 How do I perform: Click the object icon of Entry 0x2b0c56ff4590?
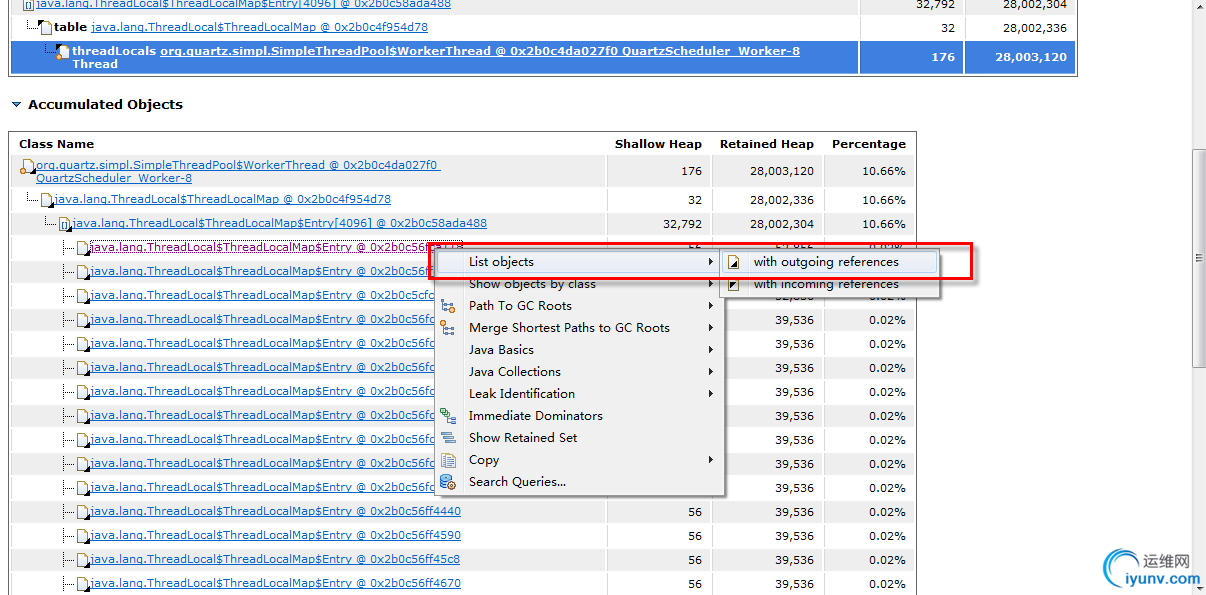[x=83, y=536]
